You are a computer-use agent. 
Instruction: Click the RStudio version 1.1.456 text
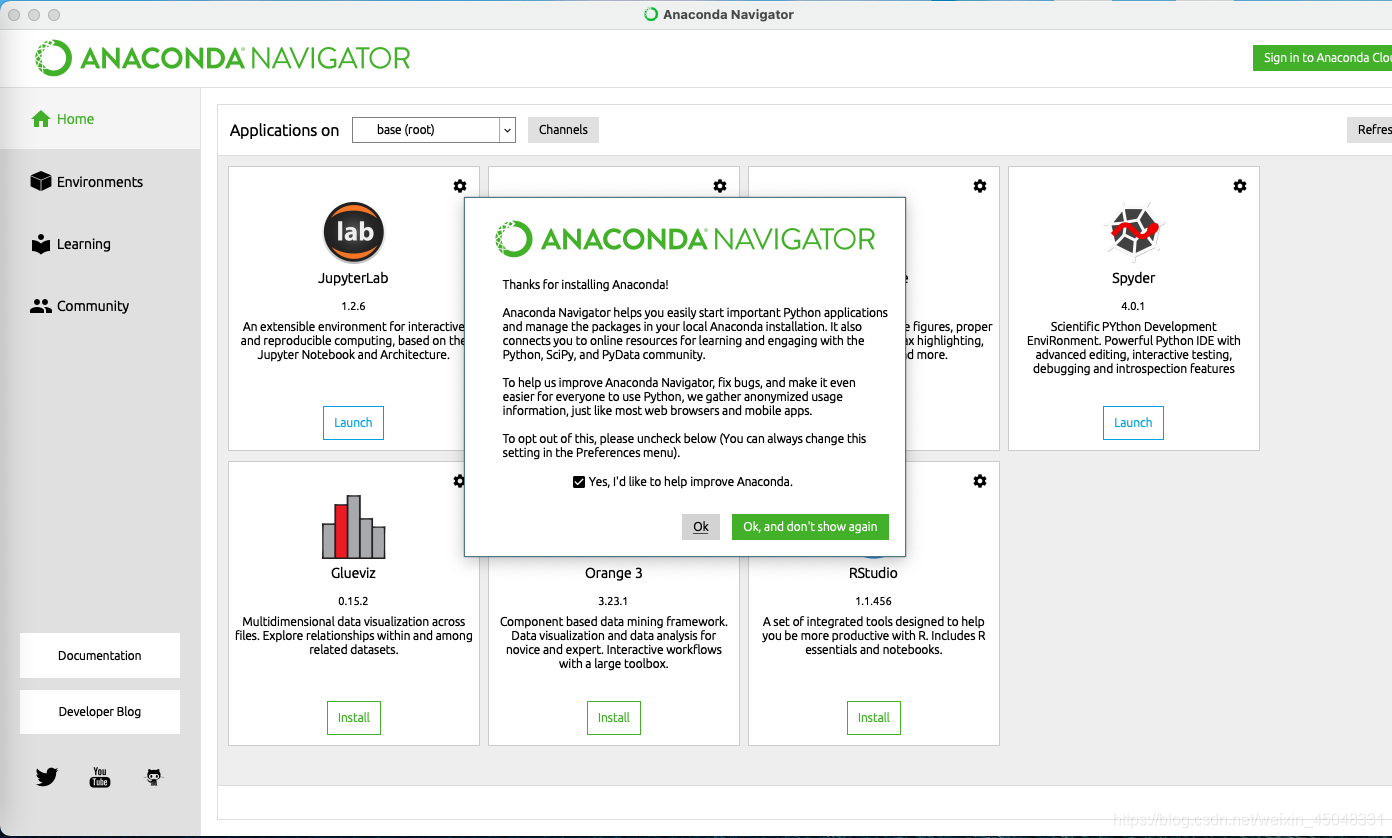point(874,601)
